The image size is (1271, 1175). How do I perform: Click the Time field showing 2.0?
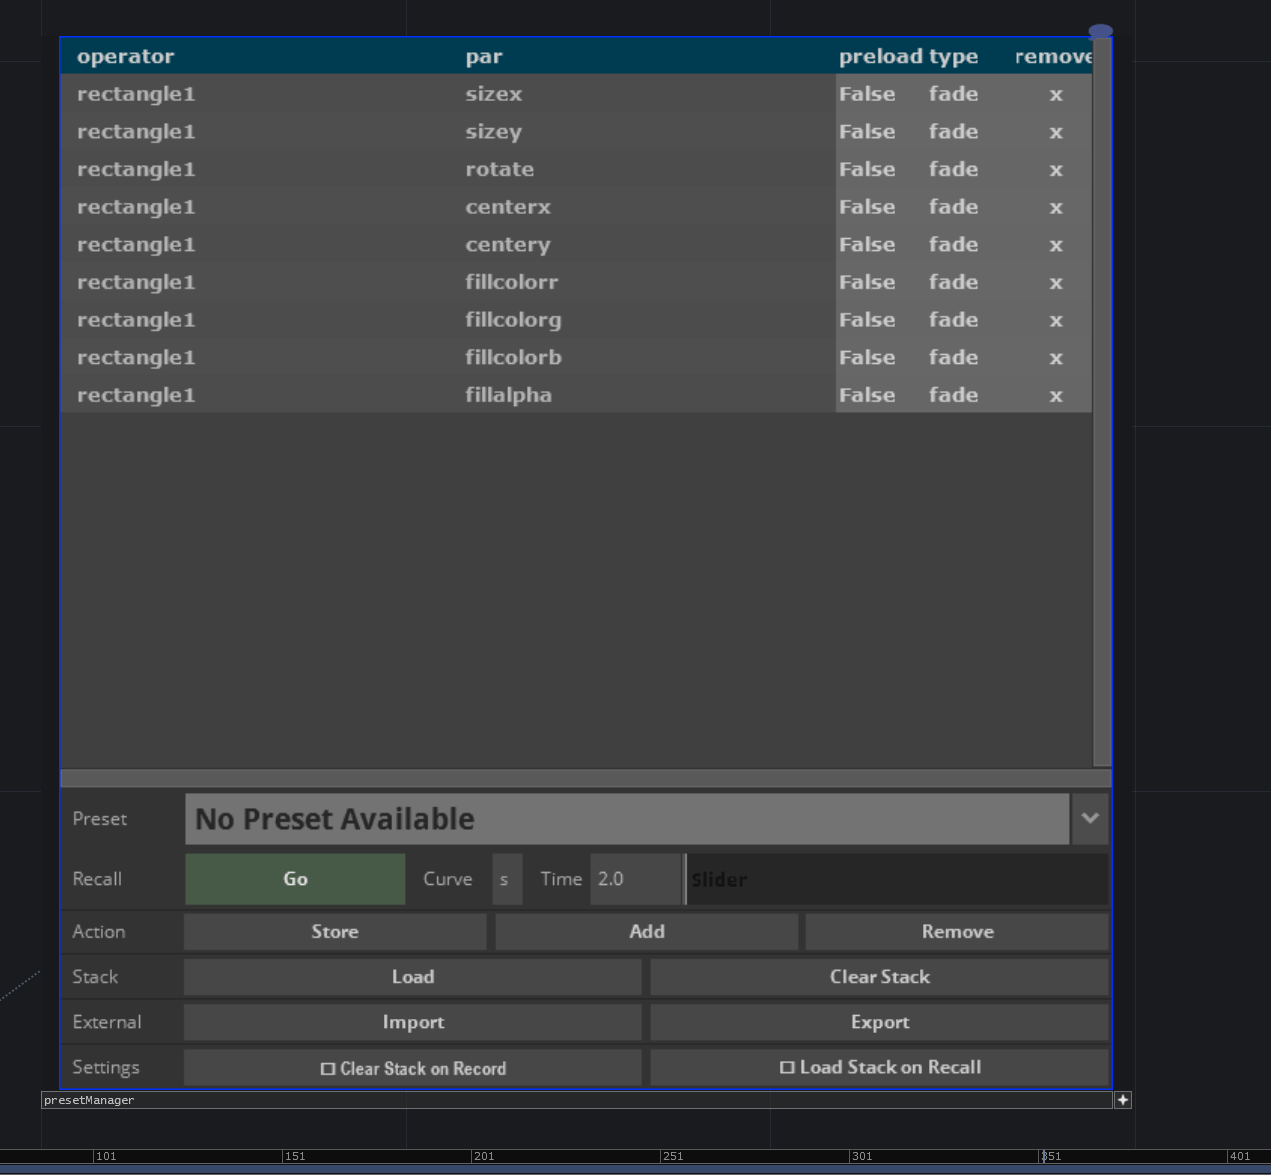point(634,879)
